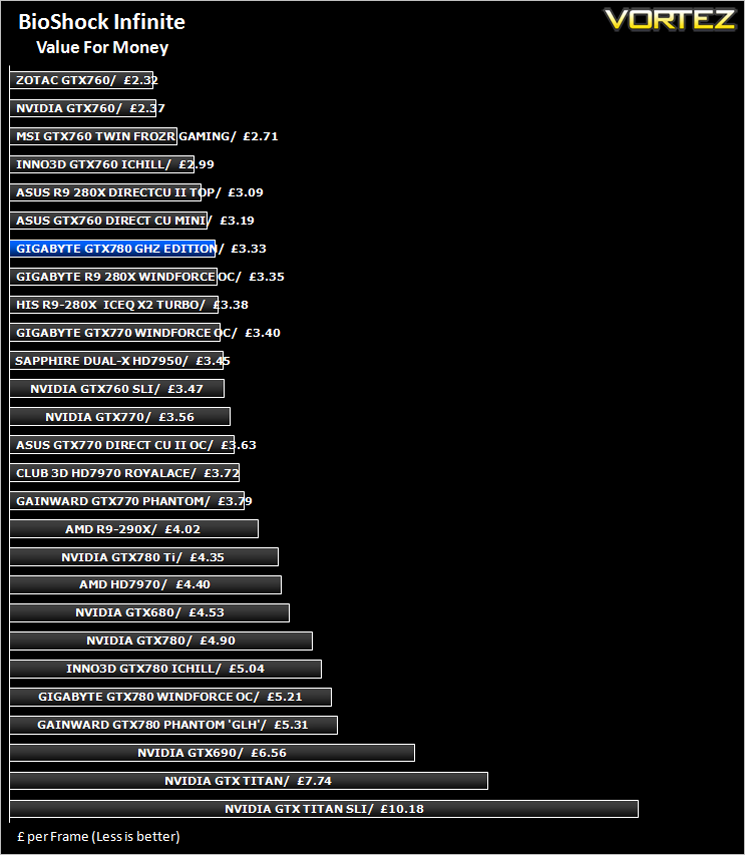Click the £ per Frame axis caption
This screenshot has width=745, height=855.
coord(99,837)
